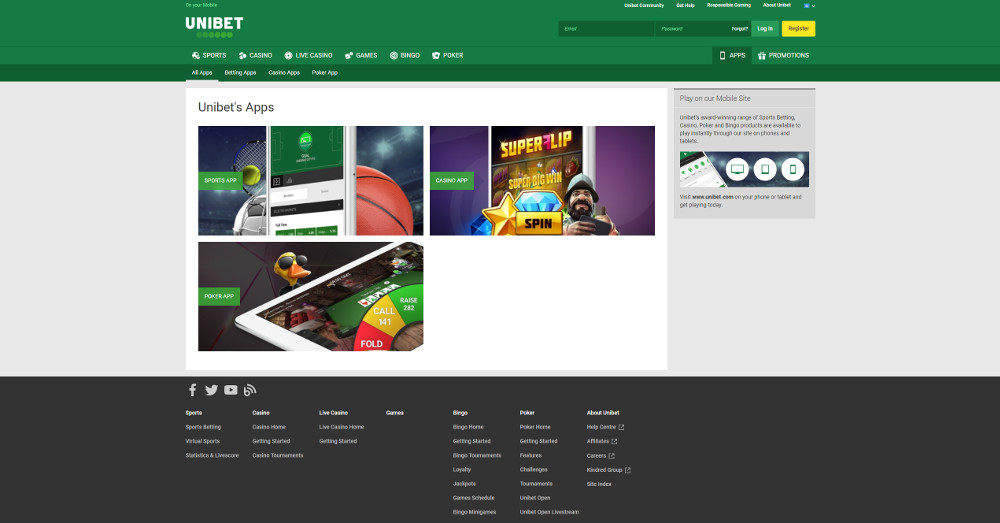Focus the Email input field
The image size is (1000, 523).
pos(607,29)
